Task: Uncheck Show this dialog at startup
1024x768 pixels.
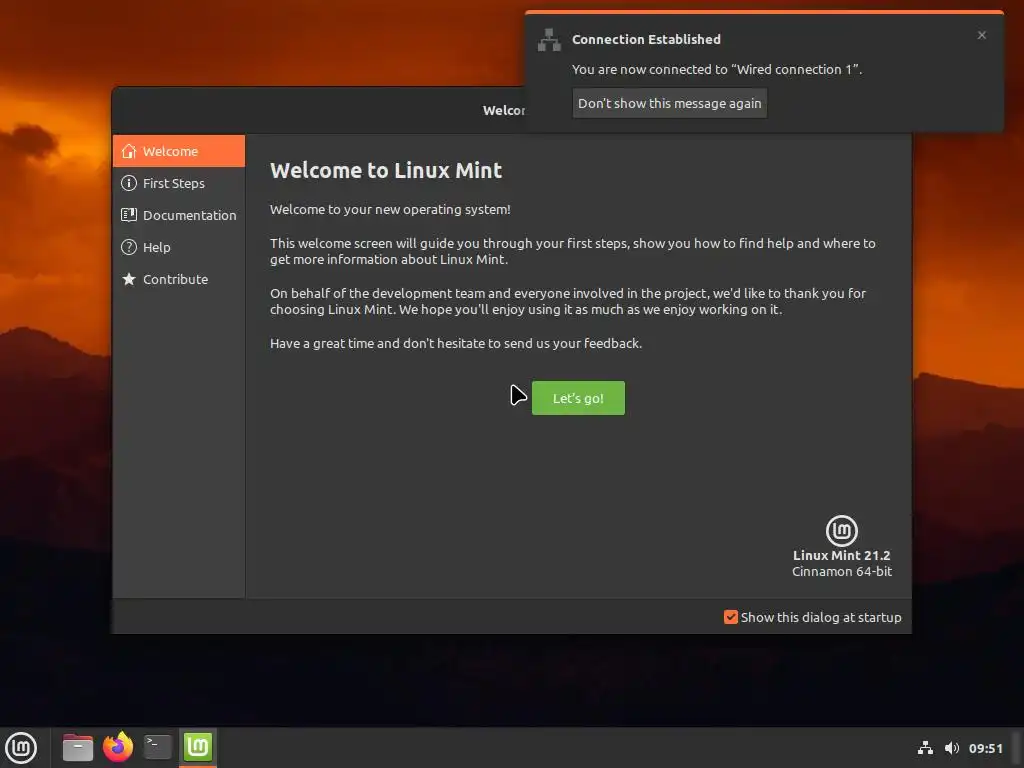Action: (x=731, y=617)
